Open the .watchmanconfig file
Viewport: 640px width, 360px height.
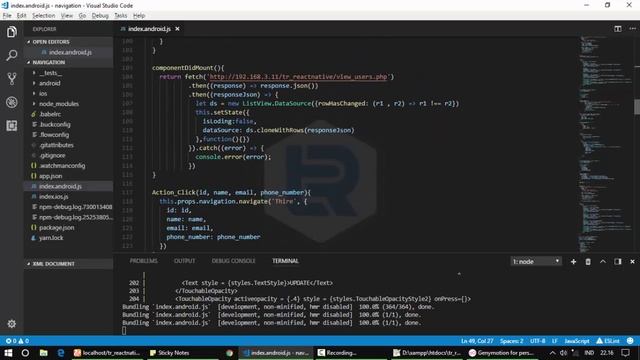(62, 165)
